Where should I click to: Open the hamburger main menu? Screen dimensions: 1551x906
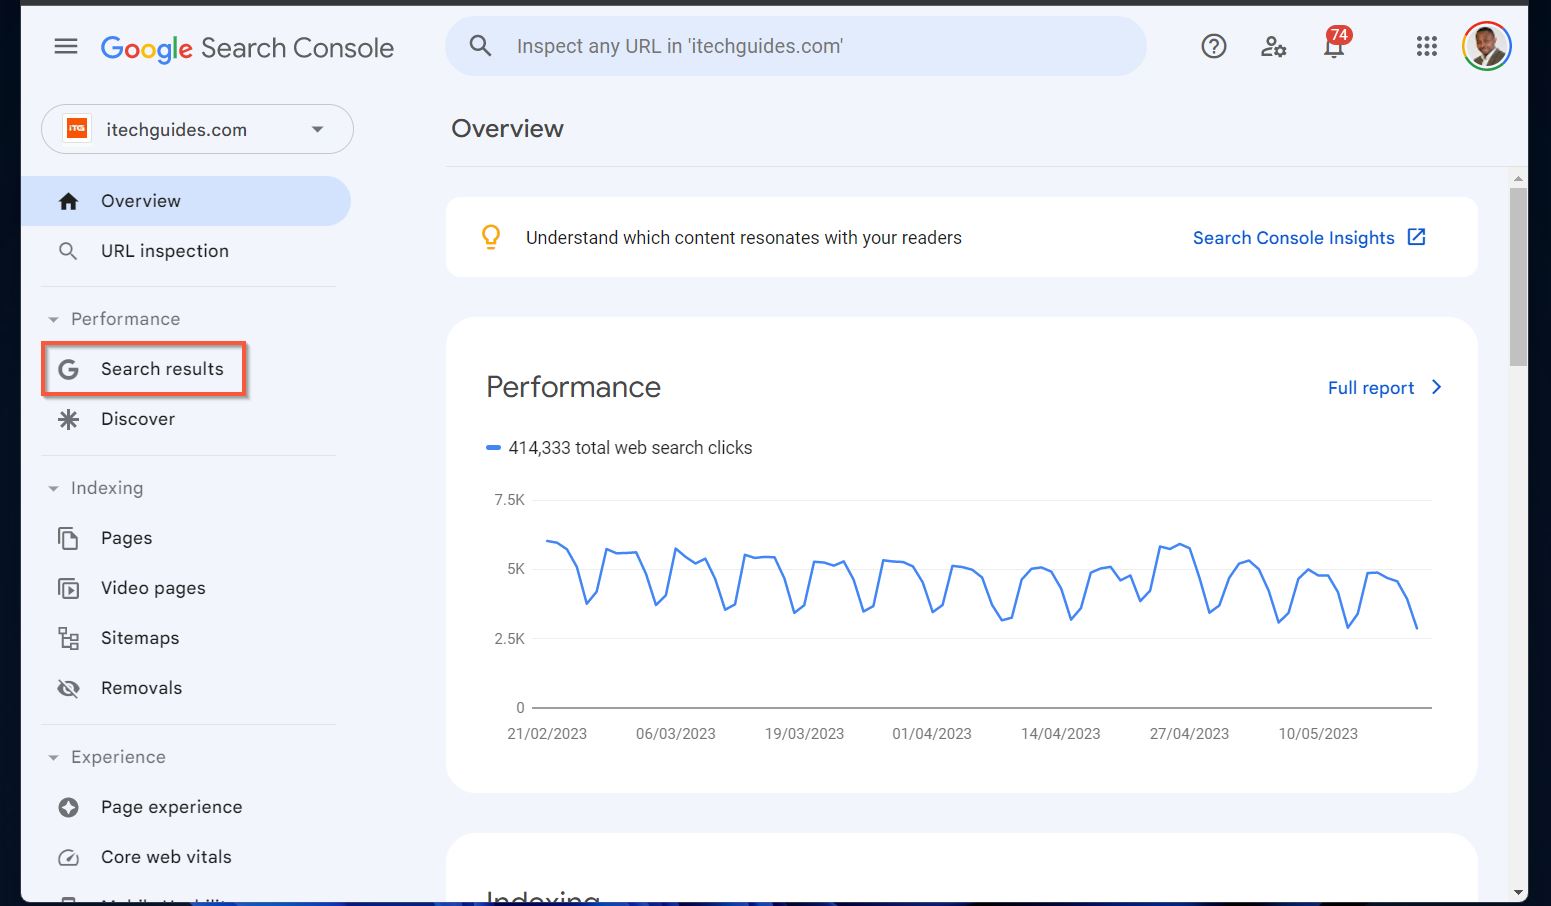(66, 46)
